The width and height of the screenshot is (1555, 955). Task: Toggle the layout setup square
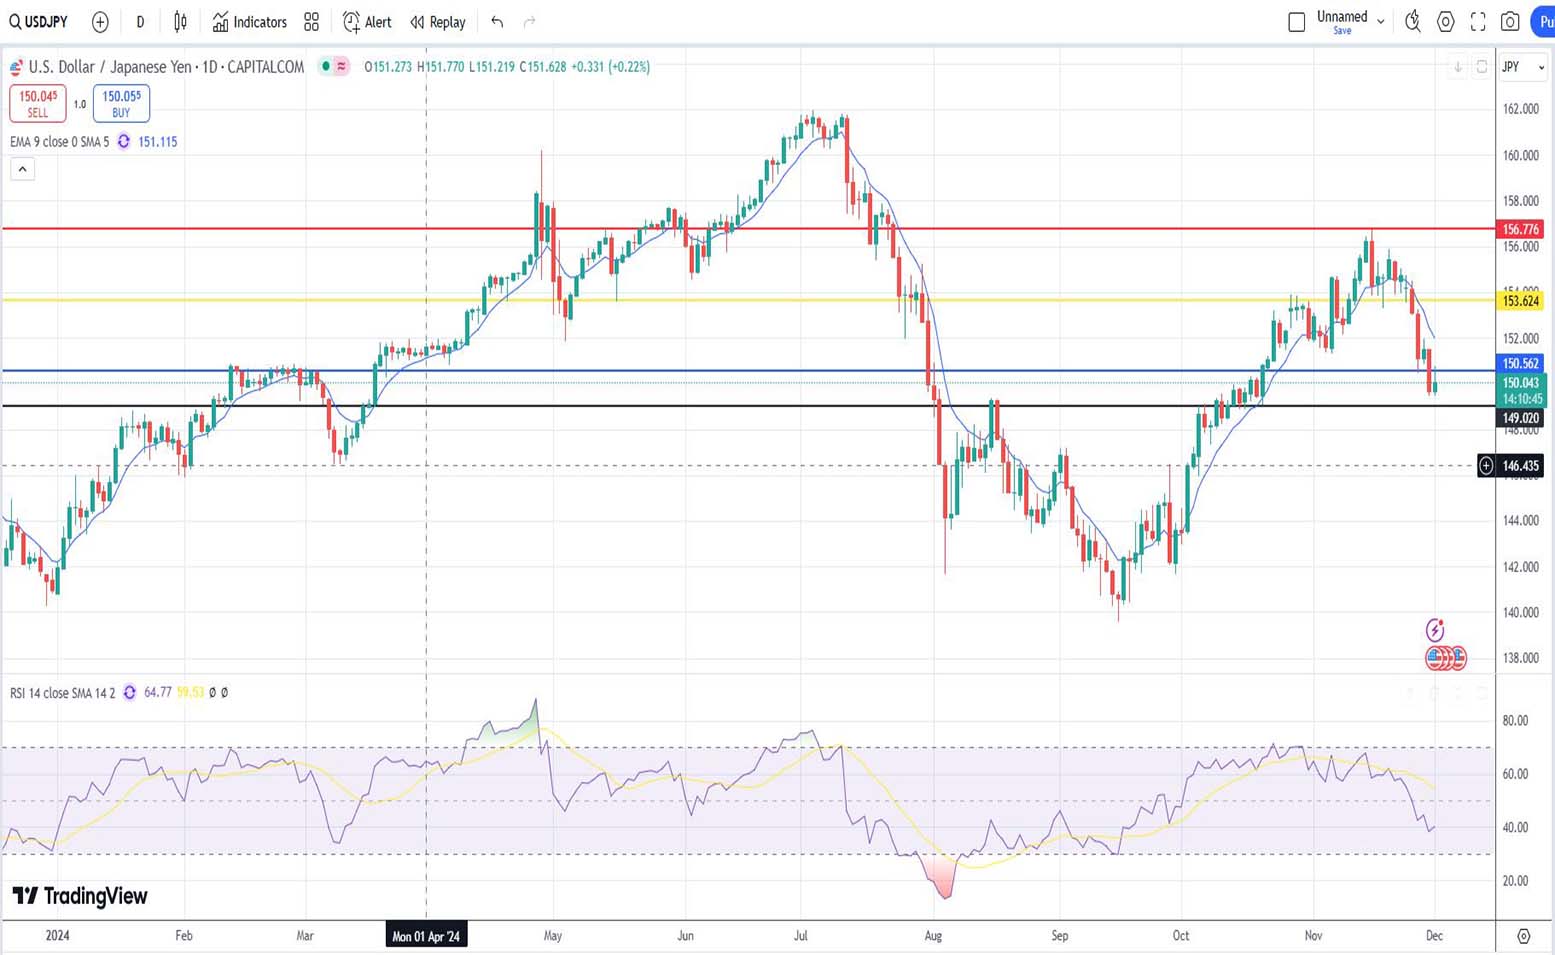(1296, 22)
